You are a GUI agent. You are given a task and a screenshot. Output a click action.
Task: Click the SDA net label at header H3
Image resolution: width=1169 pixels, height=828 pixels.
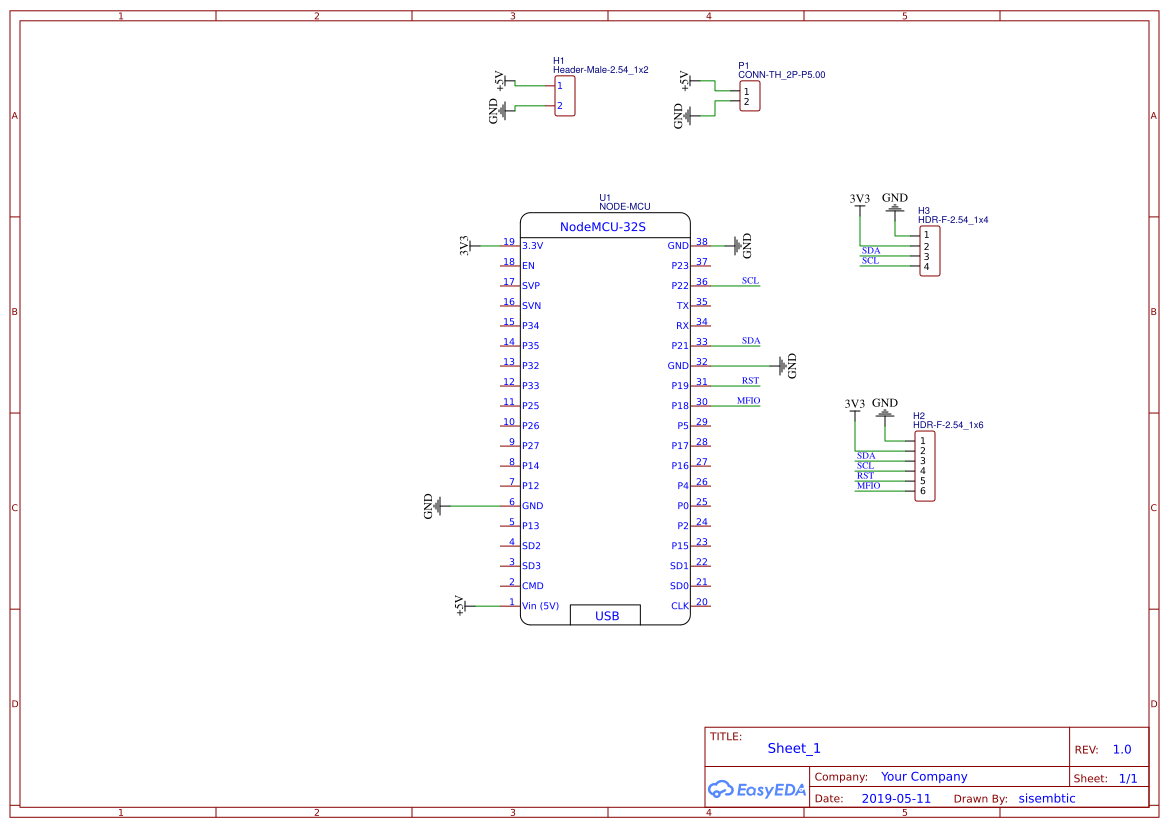(x=871, y=250)
